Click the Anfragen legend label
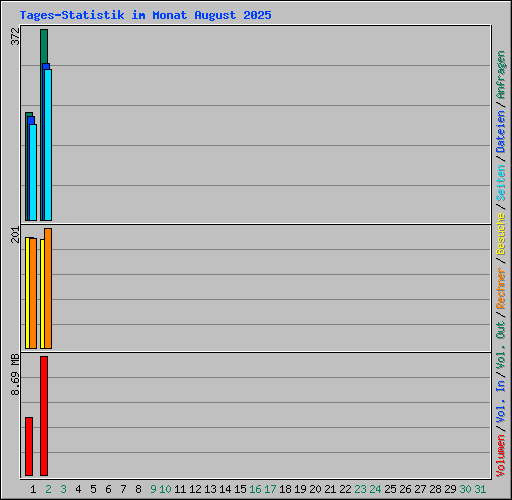Viewport: 512px width, 500px height. pyautogui.click(x=501, y=75)
